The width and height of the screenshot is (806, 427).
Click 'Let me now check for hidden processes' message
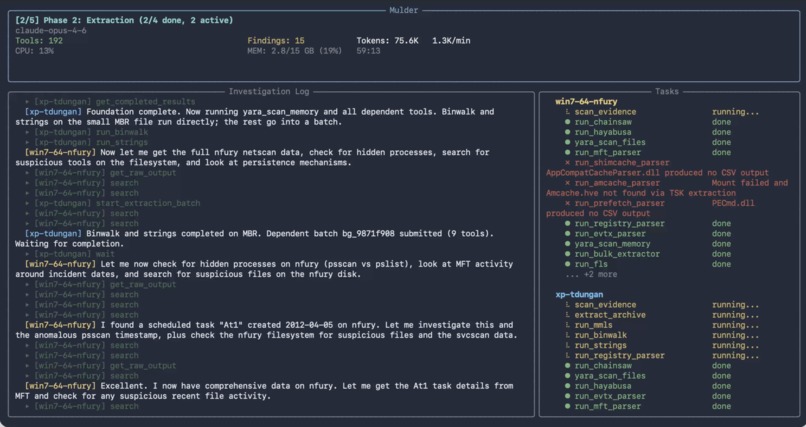pos(264,269)
